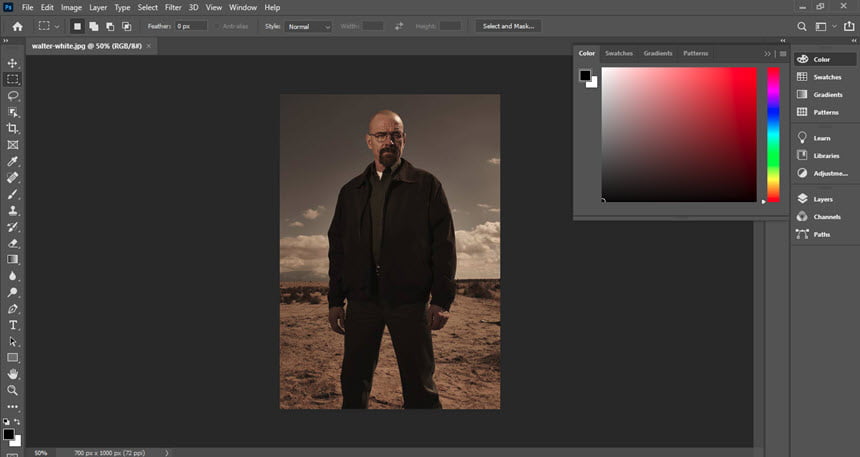Expand the Color panel group double-arrow
This screenshot has height=457, width=860.
point(767,54)
